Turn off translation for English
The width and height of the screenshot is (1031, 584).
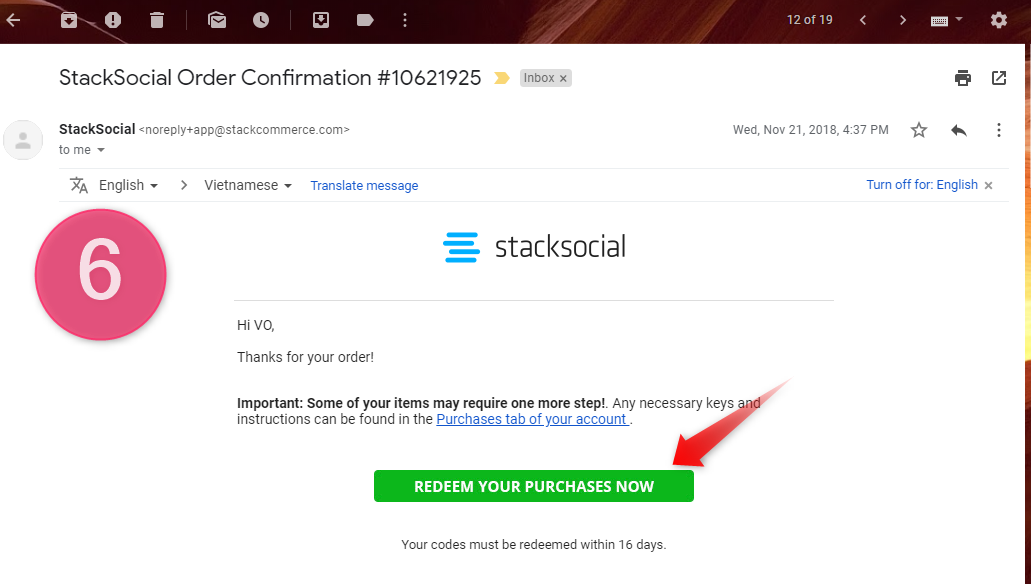tap(922, 185)
